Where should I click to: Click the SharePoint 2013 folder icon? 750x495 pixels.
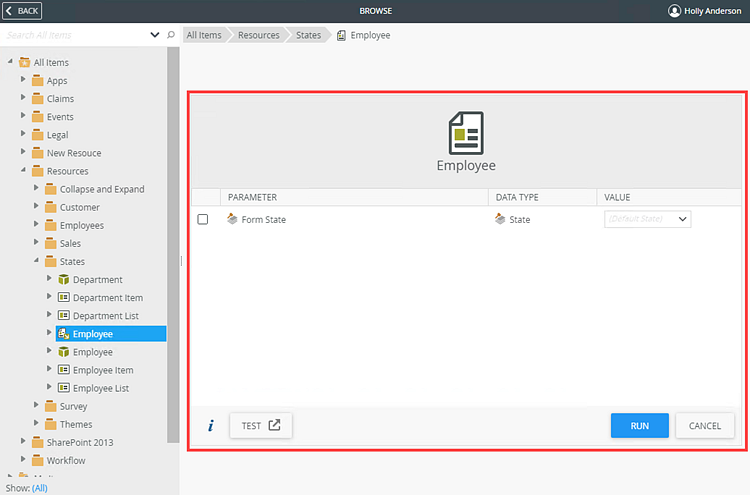point(38,442)
